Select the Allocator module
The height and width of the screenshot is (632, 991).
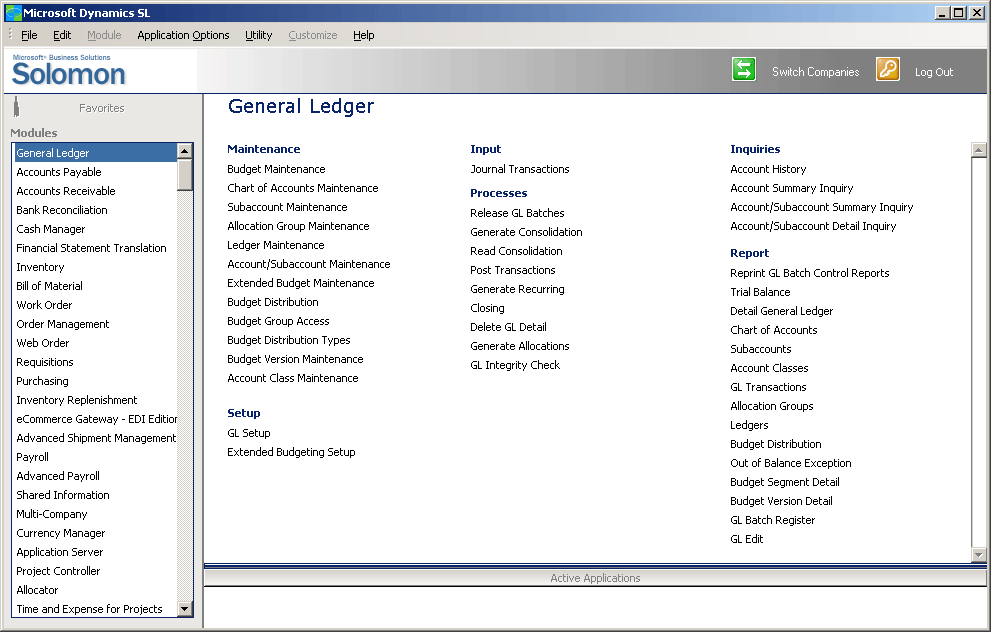[x=37, y=590]
